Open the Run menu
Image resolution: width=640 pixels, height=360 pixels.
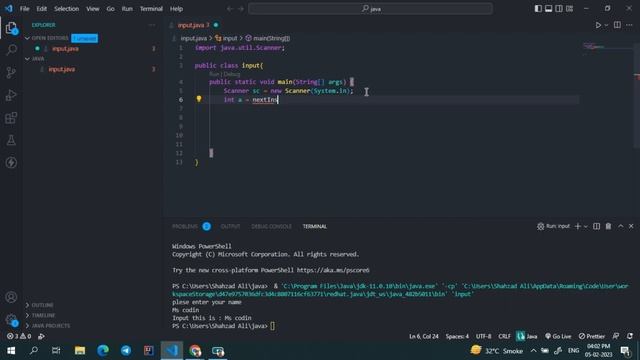127,9
